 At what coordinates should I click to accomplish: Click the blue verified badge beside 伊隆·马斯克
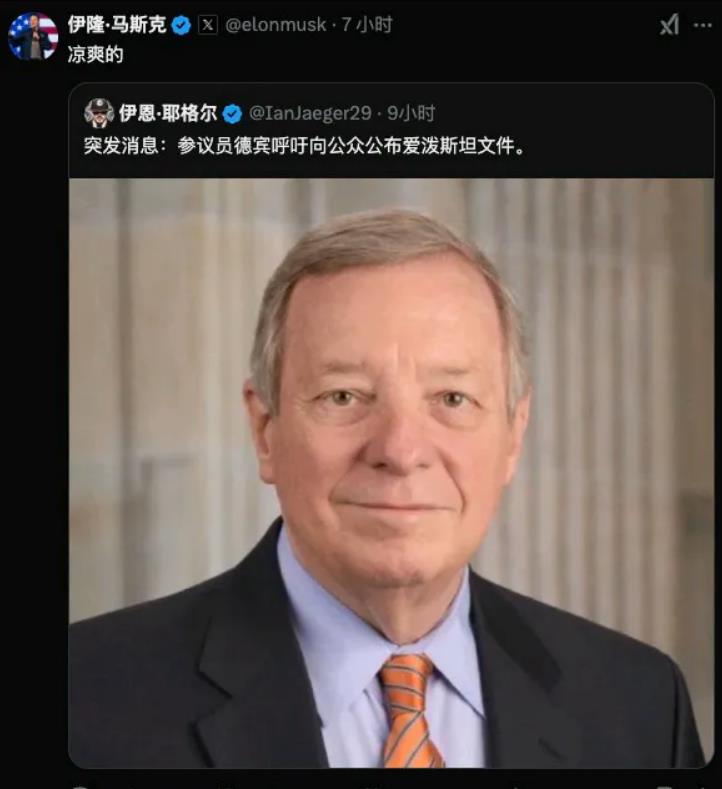pyautogui.click(x=181, y=25)
